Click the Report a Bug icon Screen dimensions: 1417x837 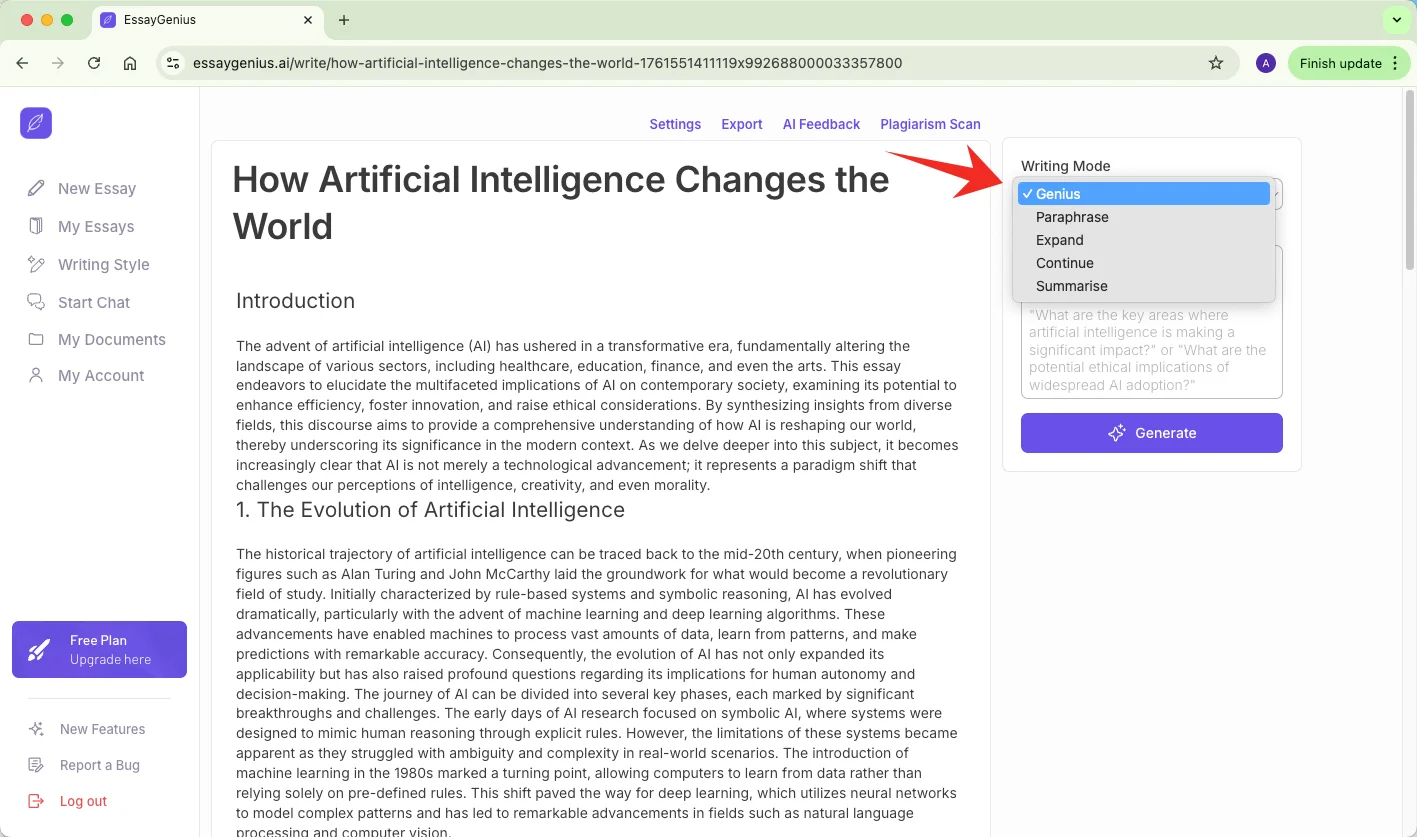(37, 765)
